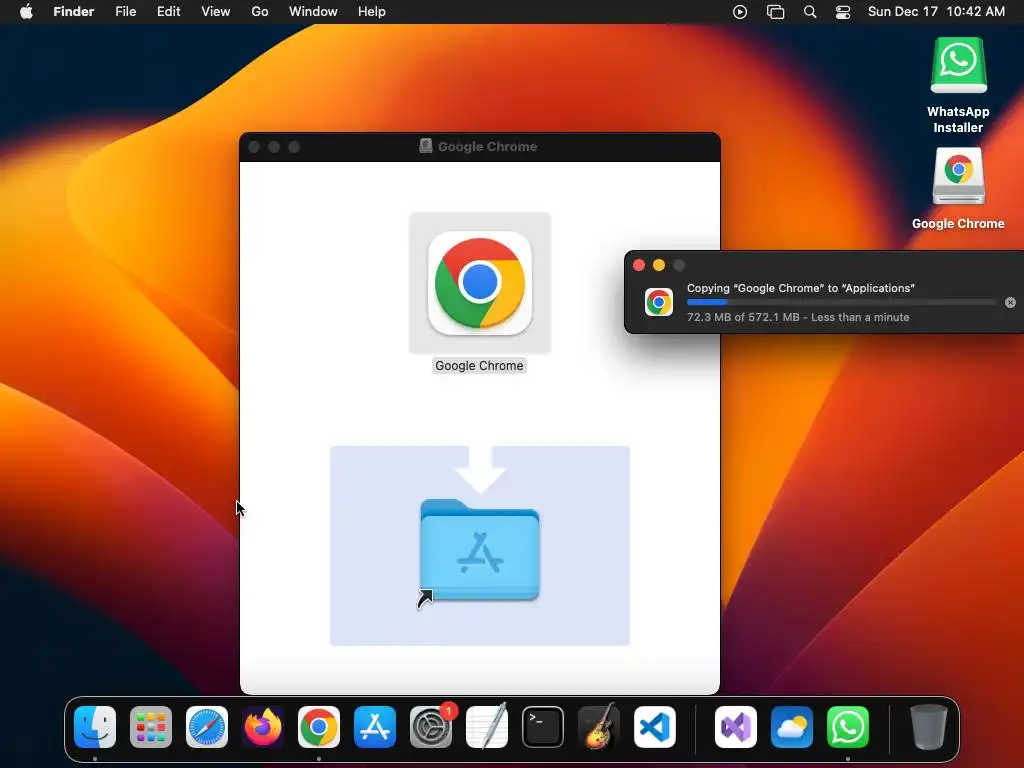Image resolution: width=1024 pixels, height=768 pixels.
Task: Click the Google Chrome installer window title
Action: pyautogui.click(x=487, y=146)
